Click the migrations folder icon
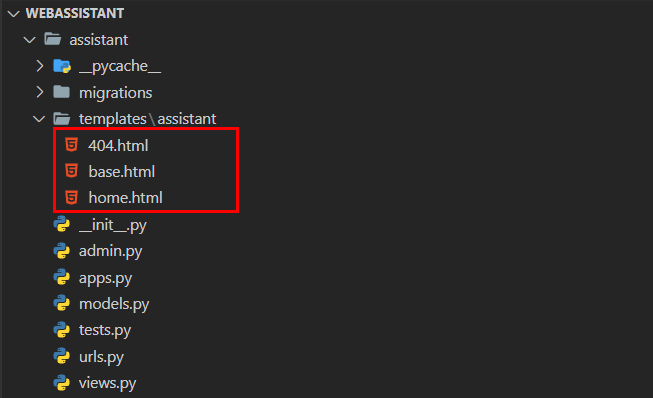 pos(62,92)
